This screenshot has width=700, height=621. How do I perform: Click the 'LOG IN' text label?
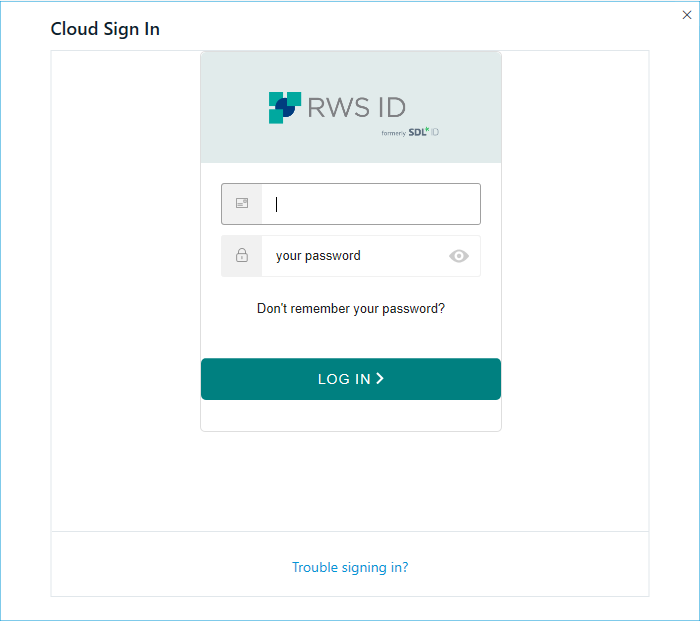344,379
